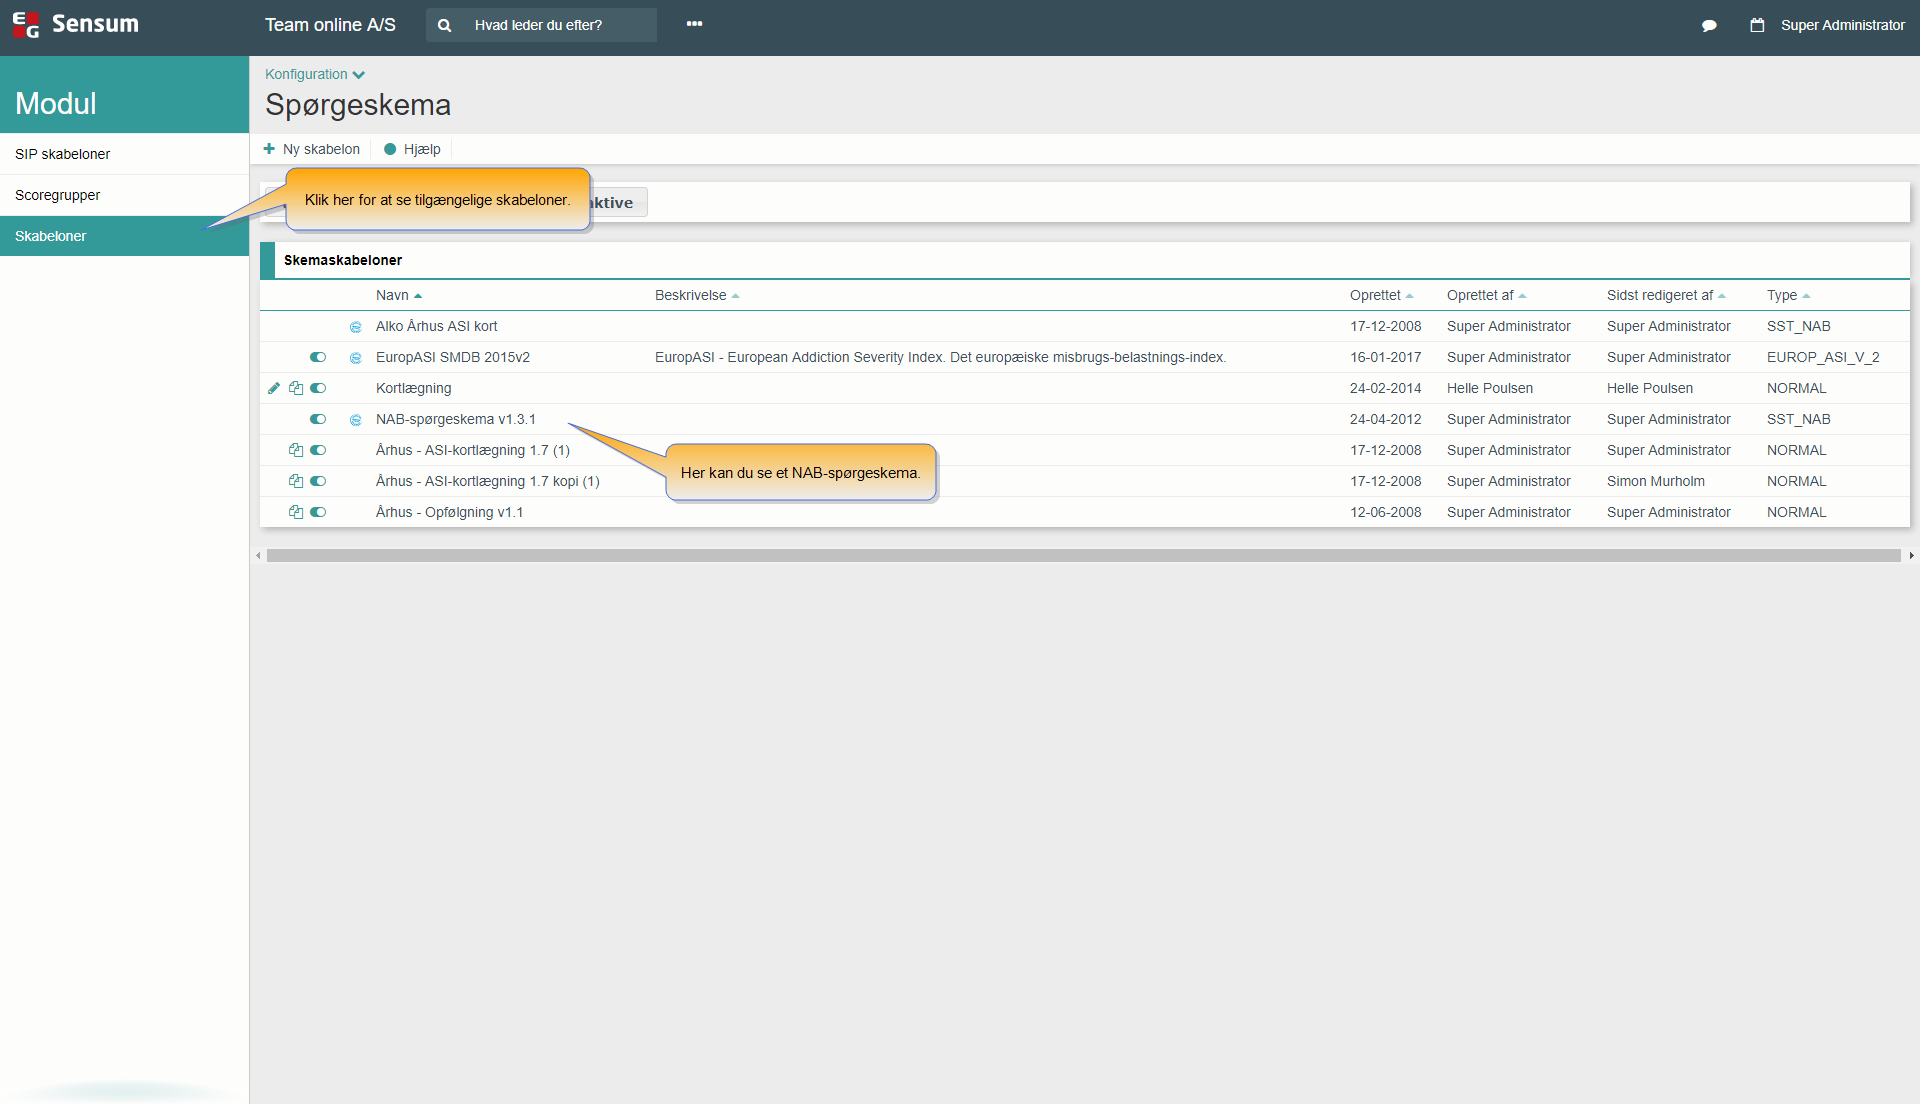
Task: Open the chat messages icon
Action: pos(1709,25)
